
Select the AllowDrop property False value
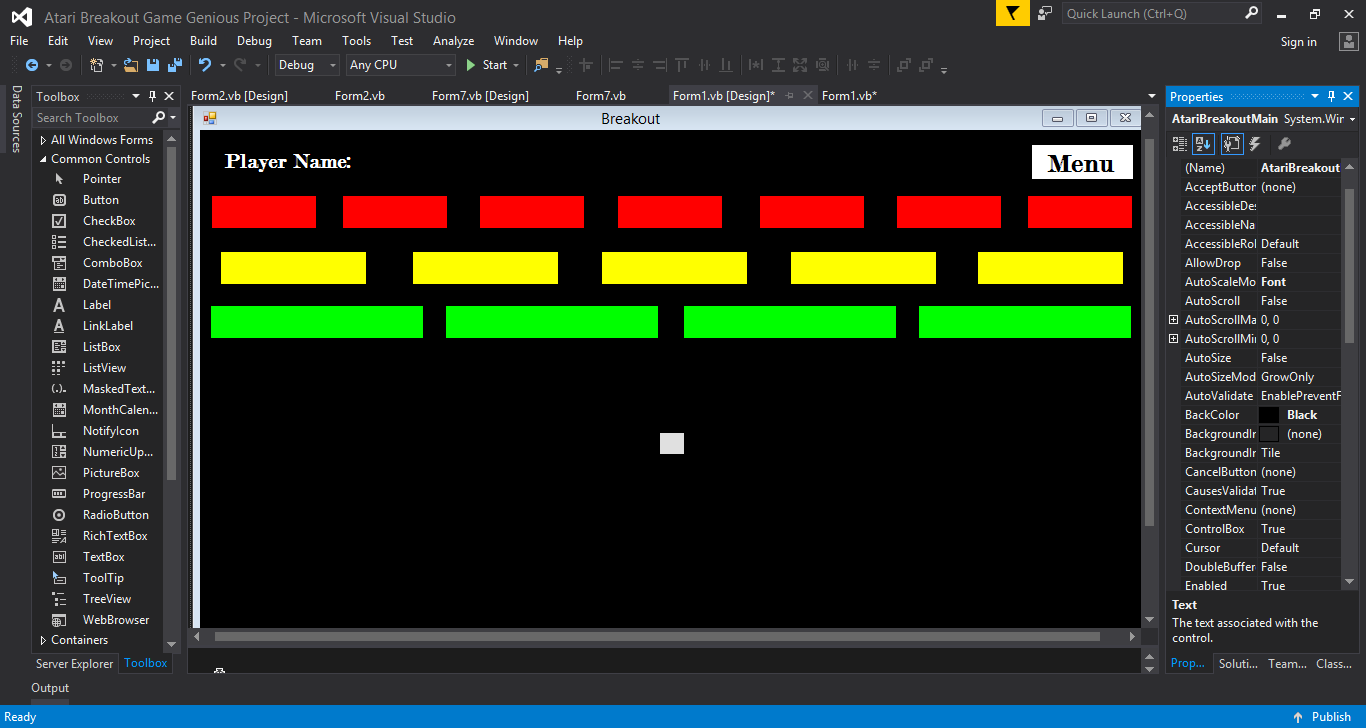pos(1298,263)
